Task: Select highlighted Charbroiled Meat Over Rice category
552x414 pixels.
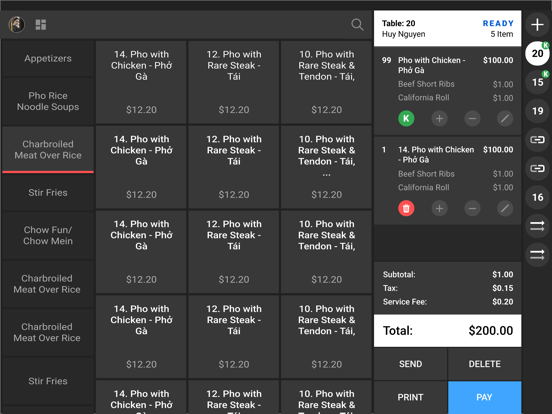Action: click(x=48, y=150)
